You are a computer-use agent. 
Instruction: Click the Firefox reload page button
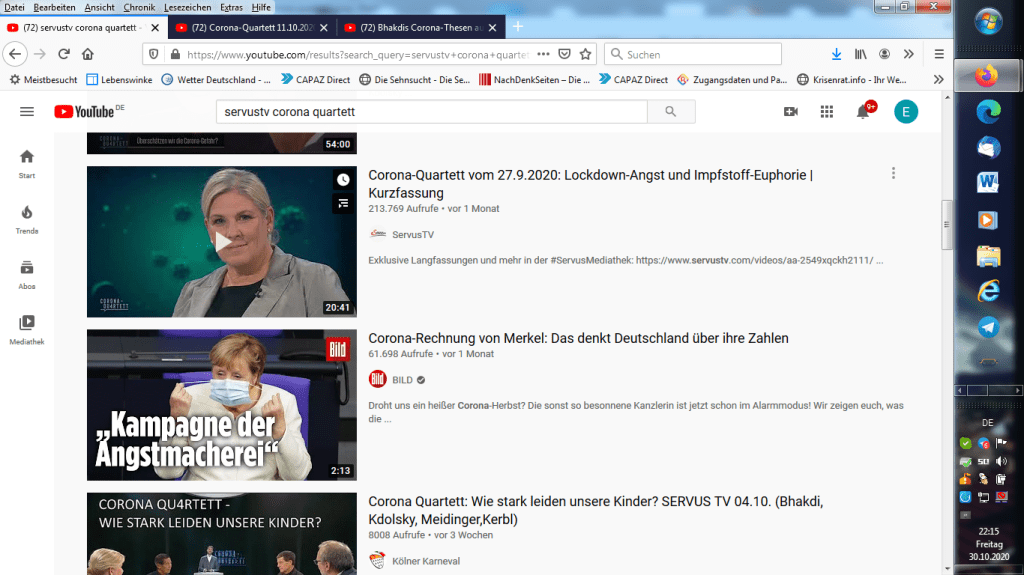(x=64, y=54)
